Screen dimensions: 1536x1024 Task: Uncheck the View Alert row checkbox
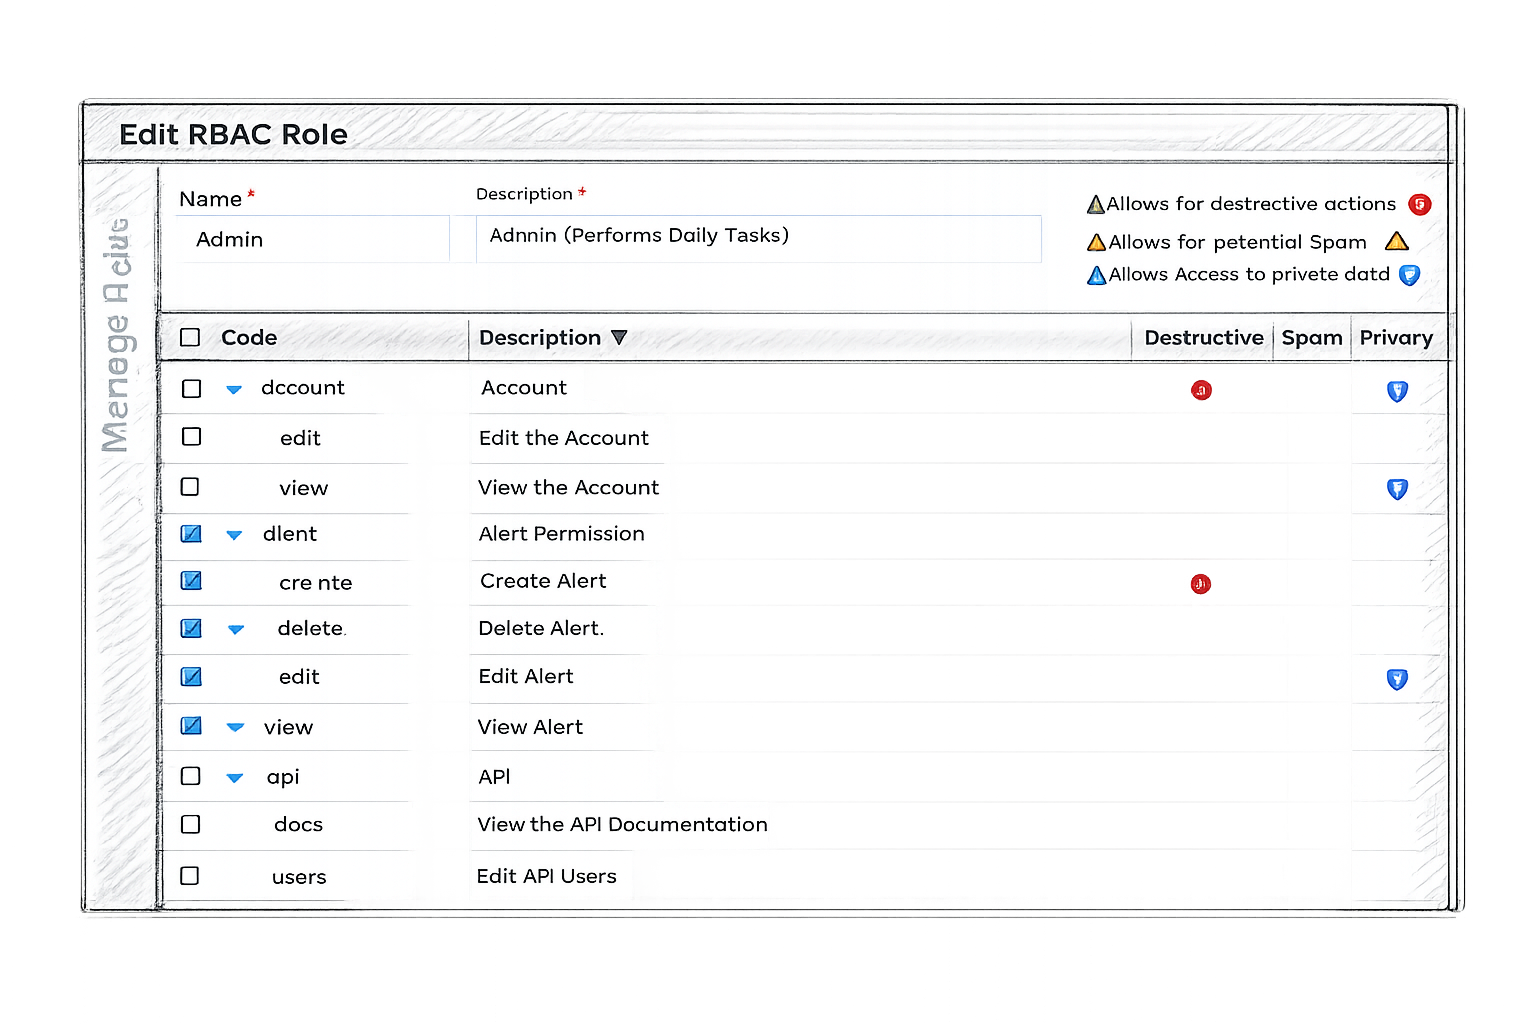(x=191, y=726)
